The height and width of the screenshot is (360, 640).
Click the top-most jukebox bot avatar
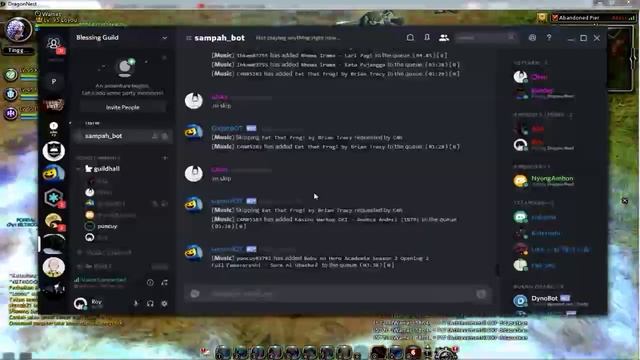(194, 132)
